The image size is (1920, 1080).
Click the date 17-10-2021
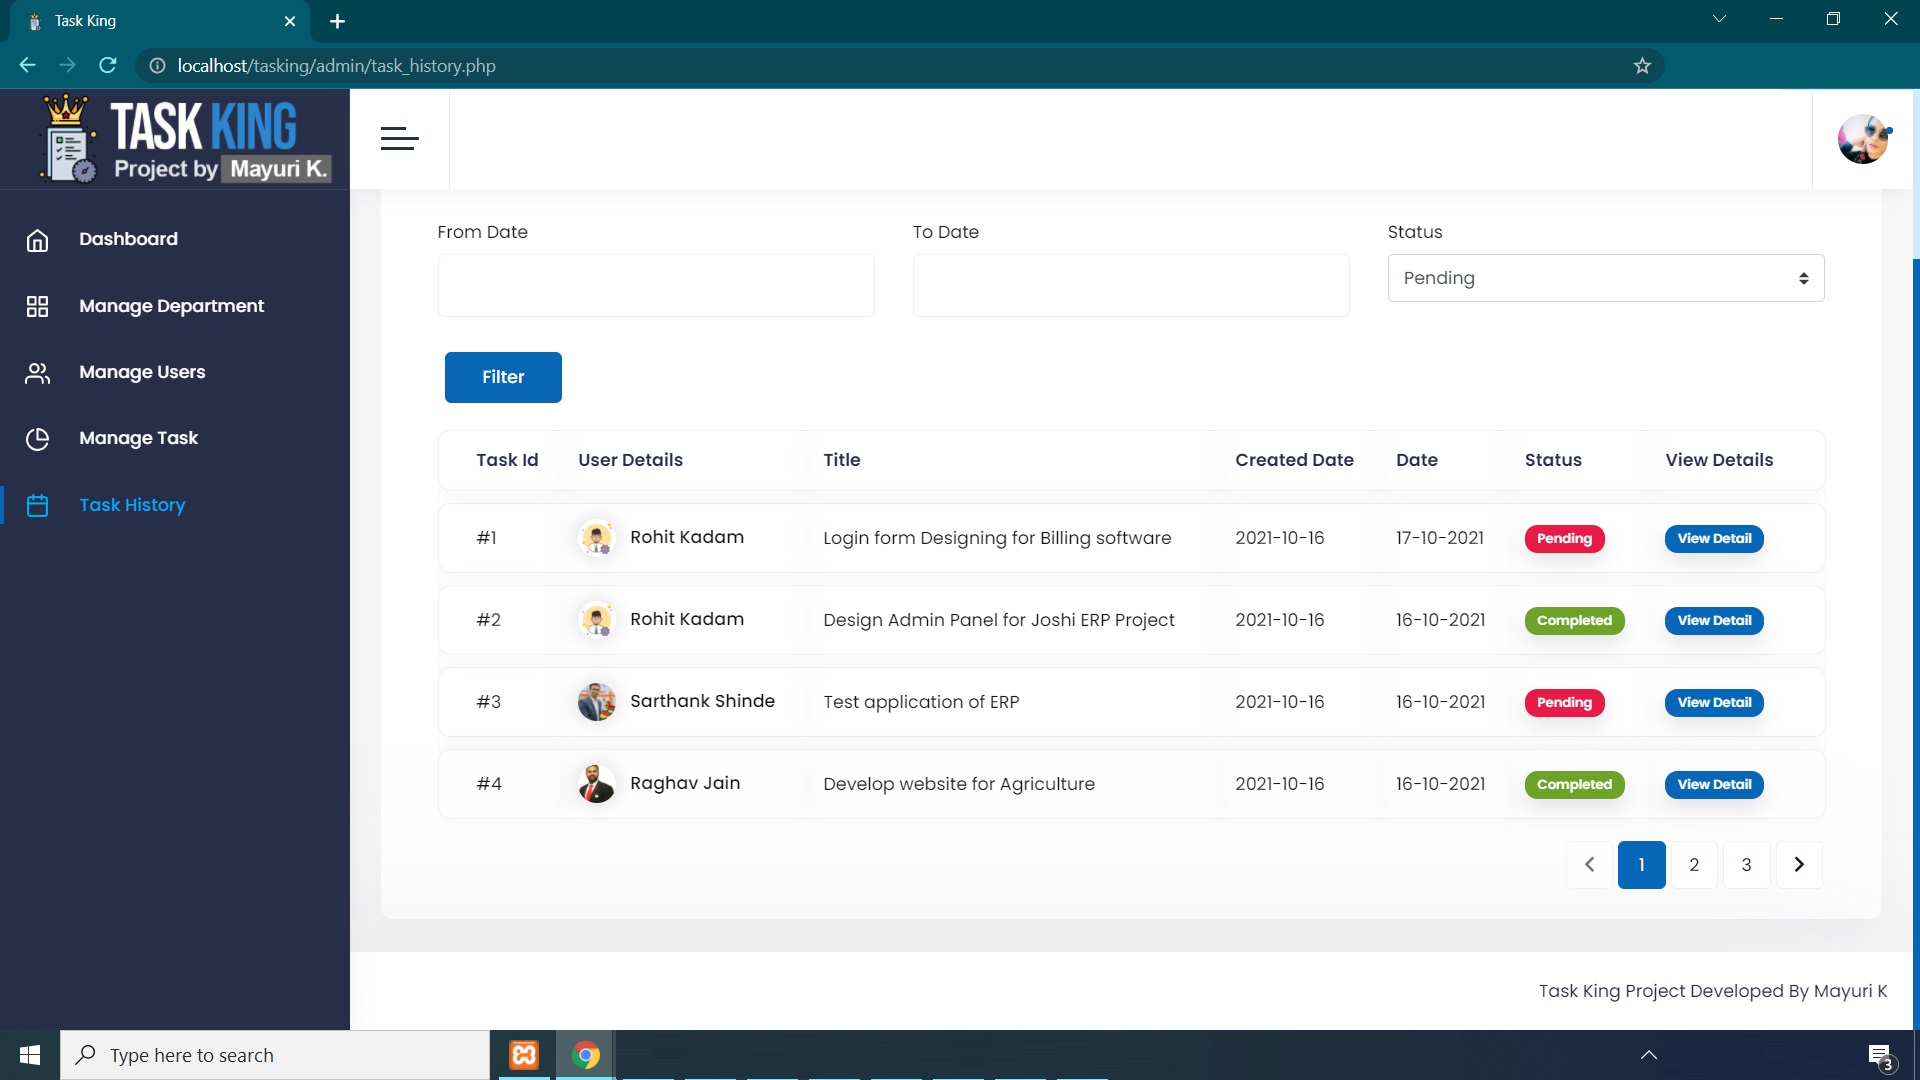point(1440,538)
